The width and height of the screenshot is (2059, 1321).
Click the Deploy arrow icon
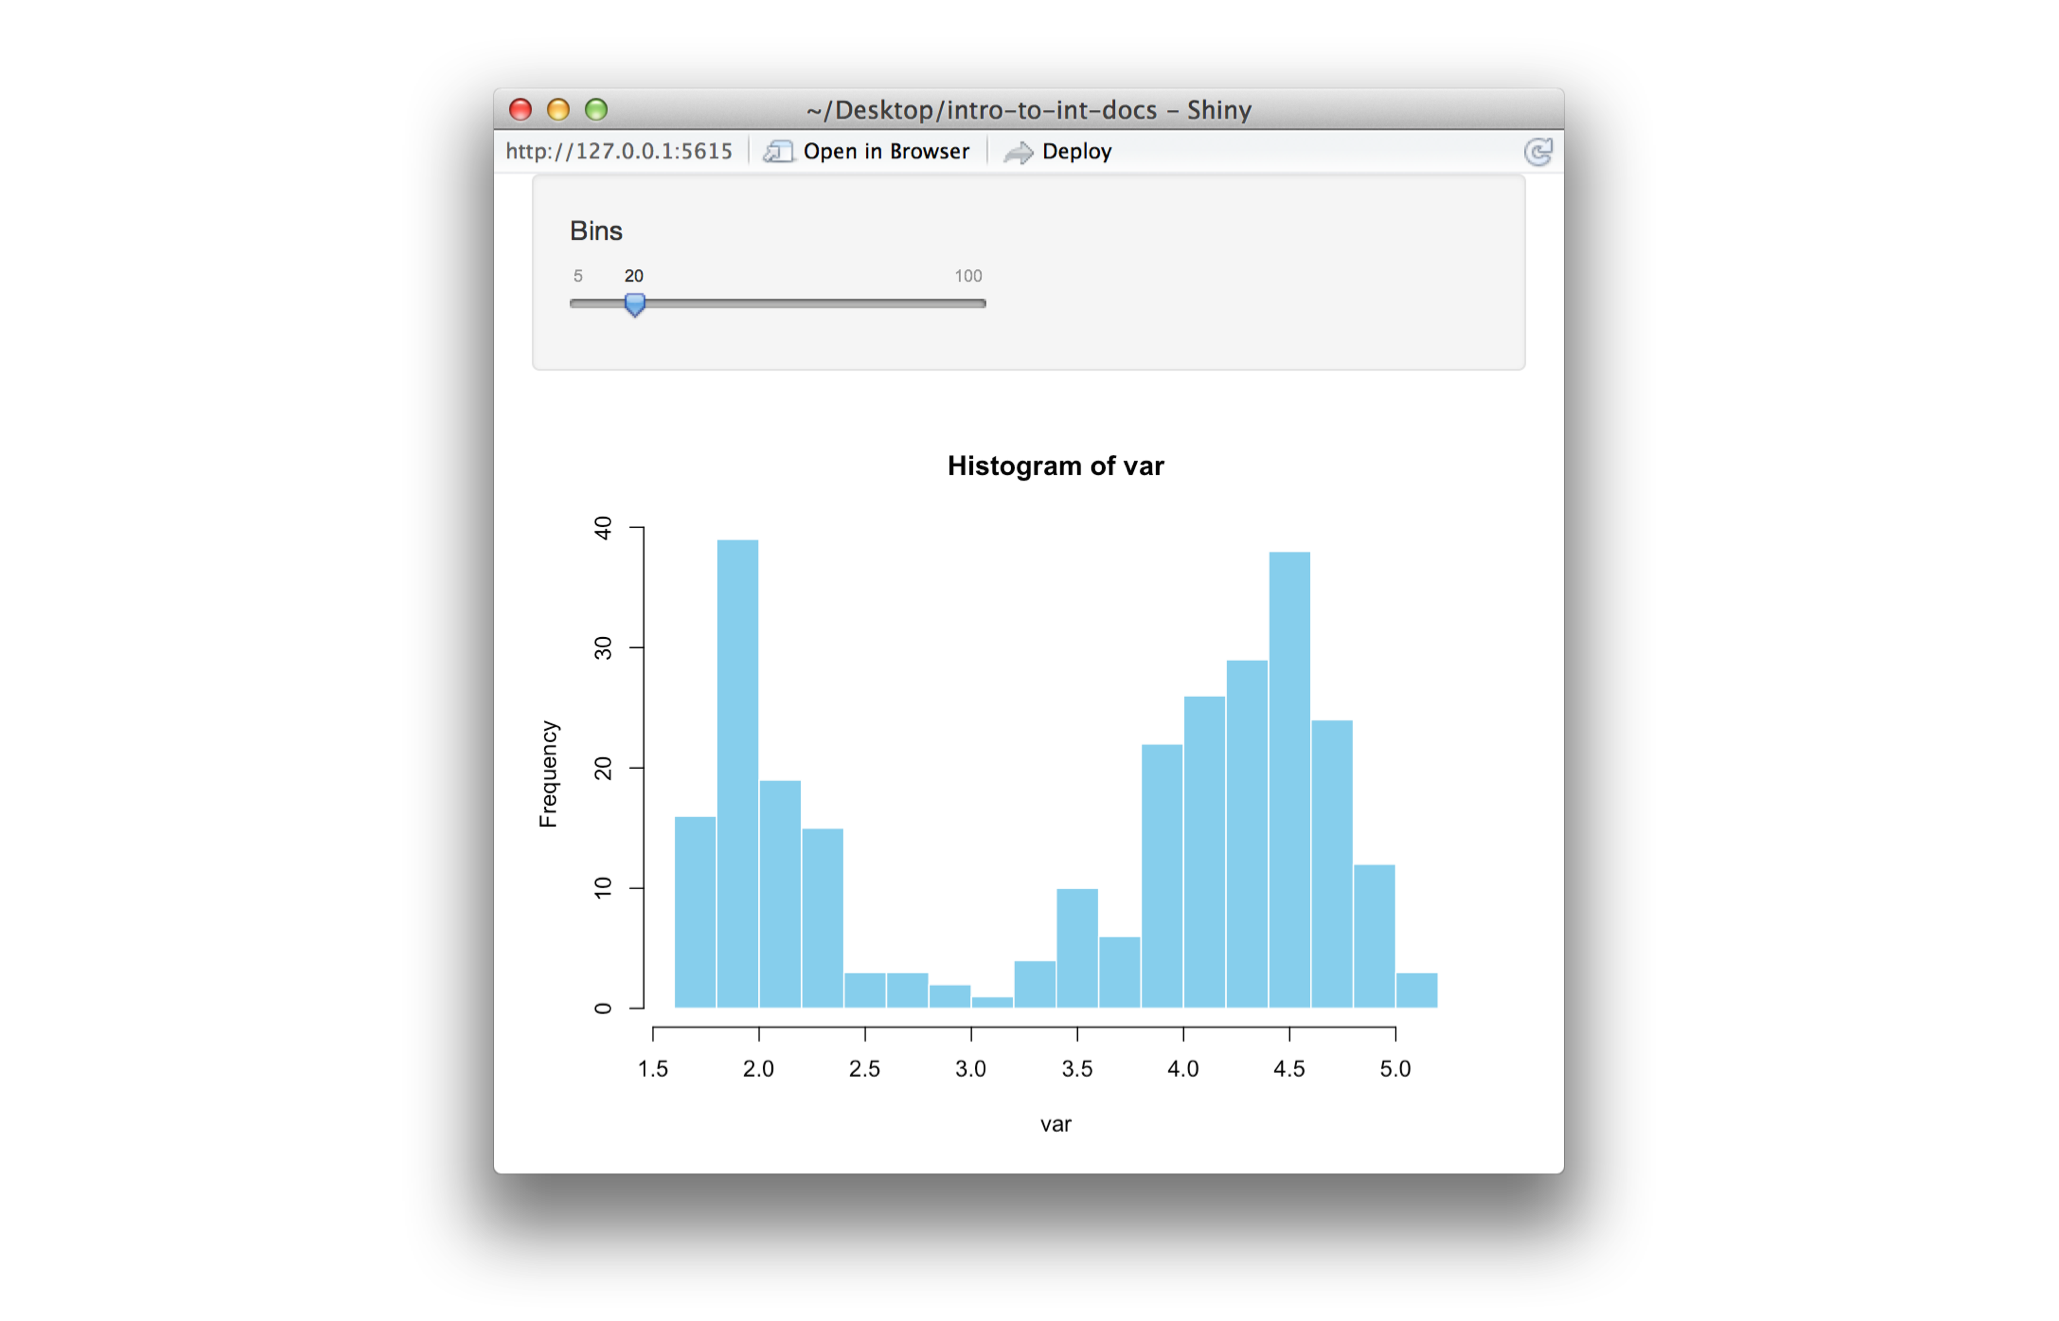click(x=1018, y=151)
